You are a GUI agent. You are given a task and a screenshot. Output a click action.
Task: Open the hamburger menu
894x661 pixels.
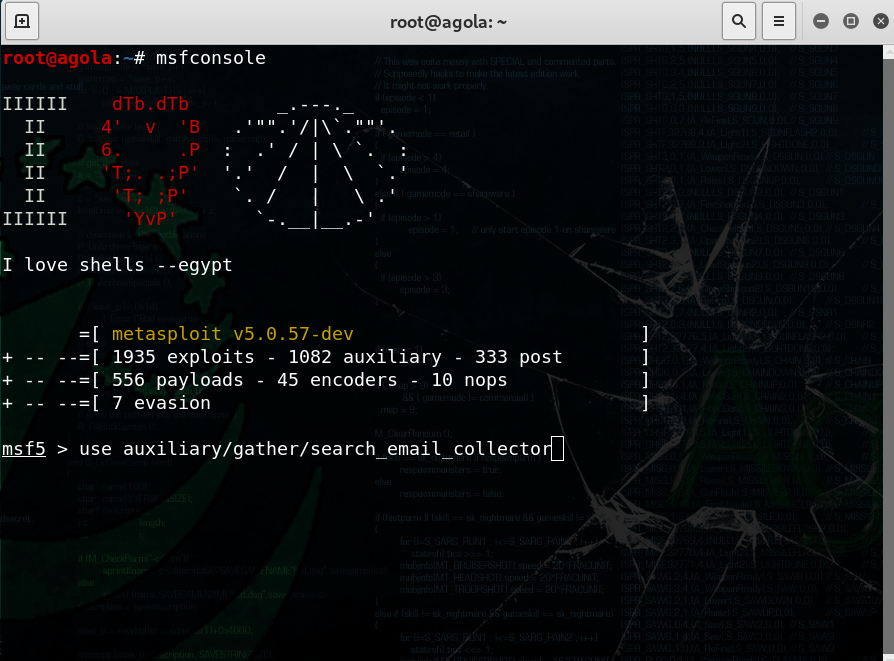tap(779, 22)
